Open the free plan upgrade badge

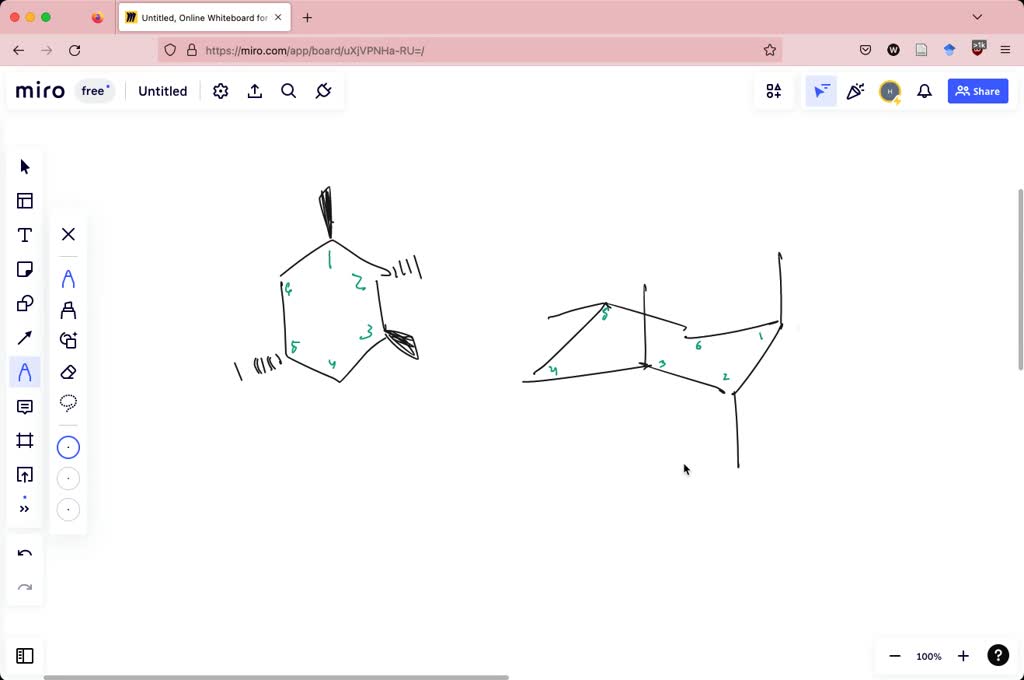[x=95, y=90]
